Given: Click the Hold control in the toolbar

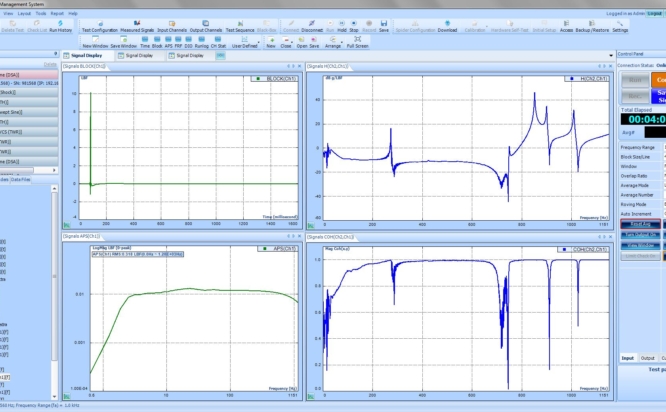Looking at the screenshot, I should click(342, 26).
